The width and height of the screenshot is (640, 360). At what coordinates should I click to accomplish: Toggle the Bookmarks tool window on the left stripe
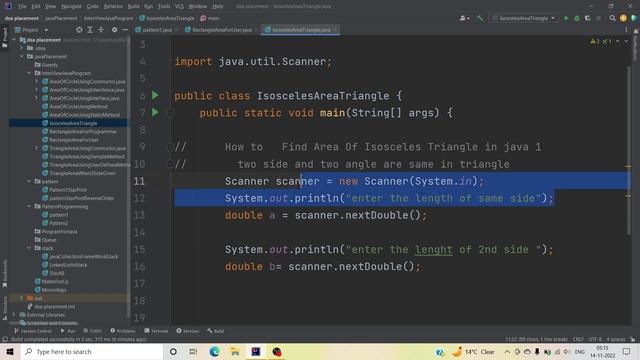click(4, 273)
